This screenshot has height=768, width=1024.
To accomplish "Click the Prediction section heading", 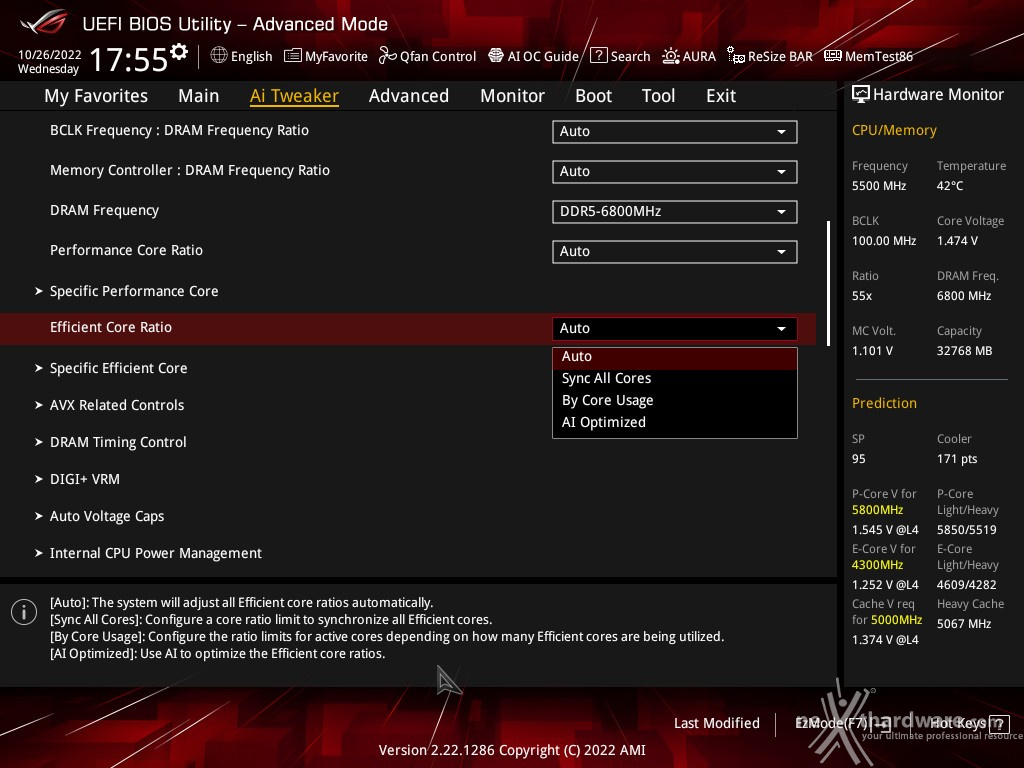I will pyautogui.click(x=884, y=404).
